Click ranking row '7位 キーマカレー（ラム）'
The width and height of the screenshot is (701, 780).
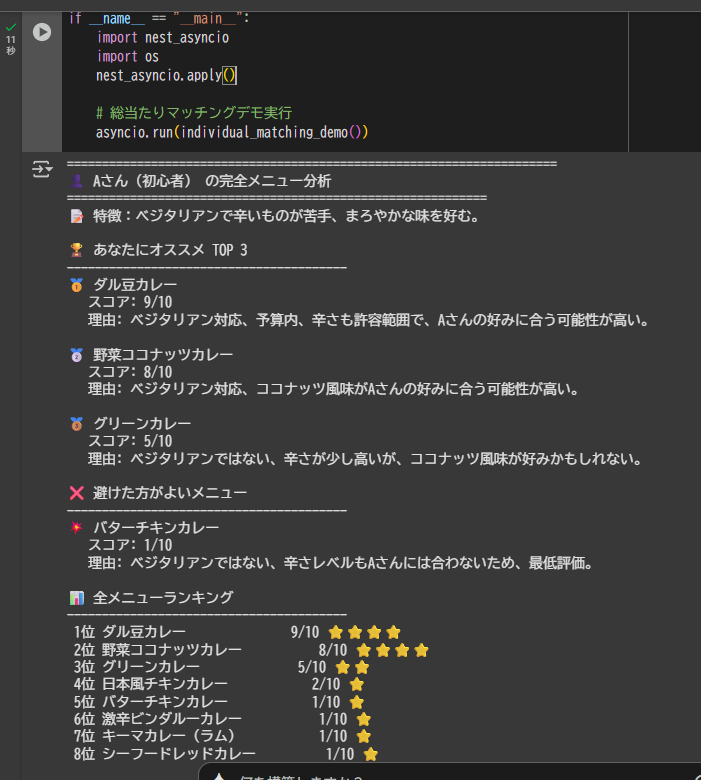pyautogui.click(x=222, y=736)
